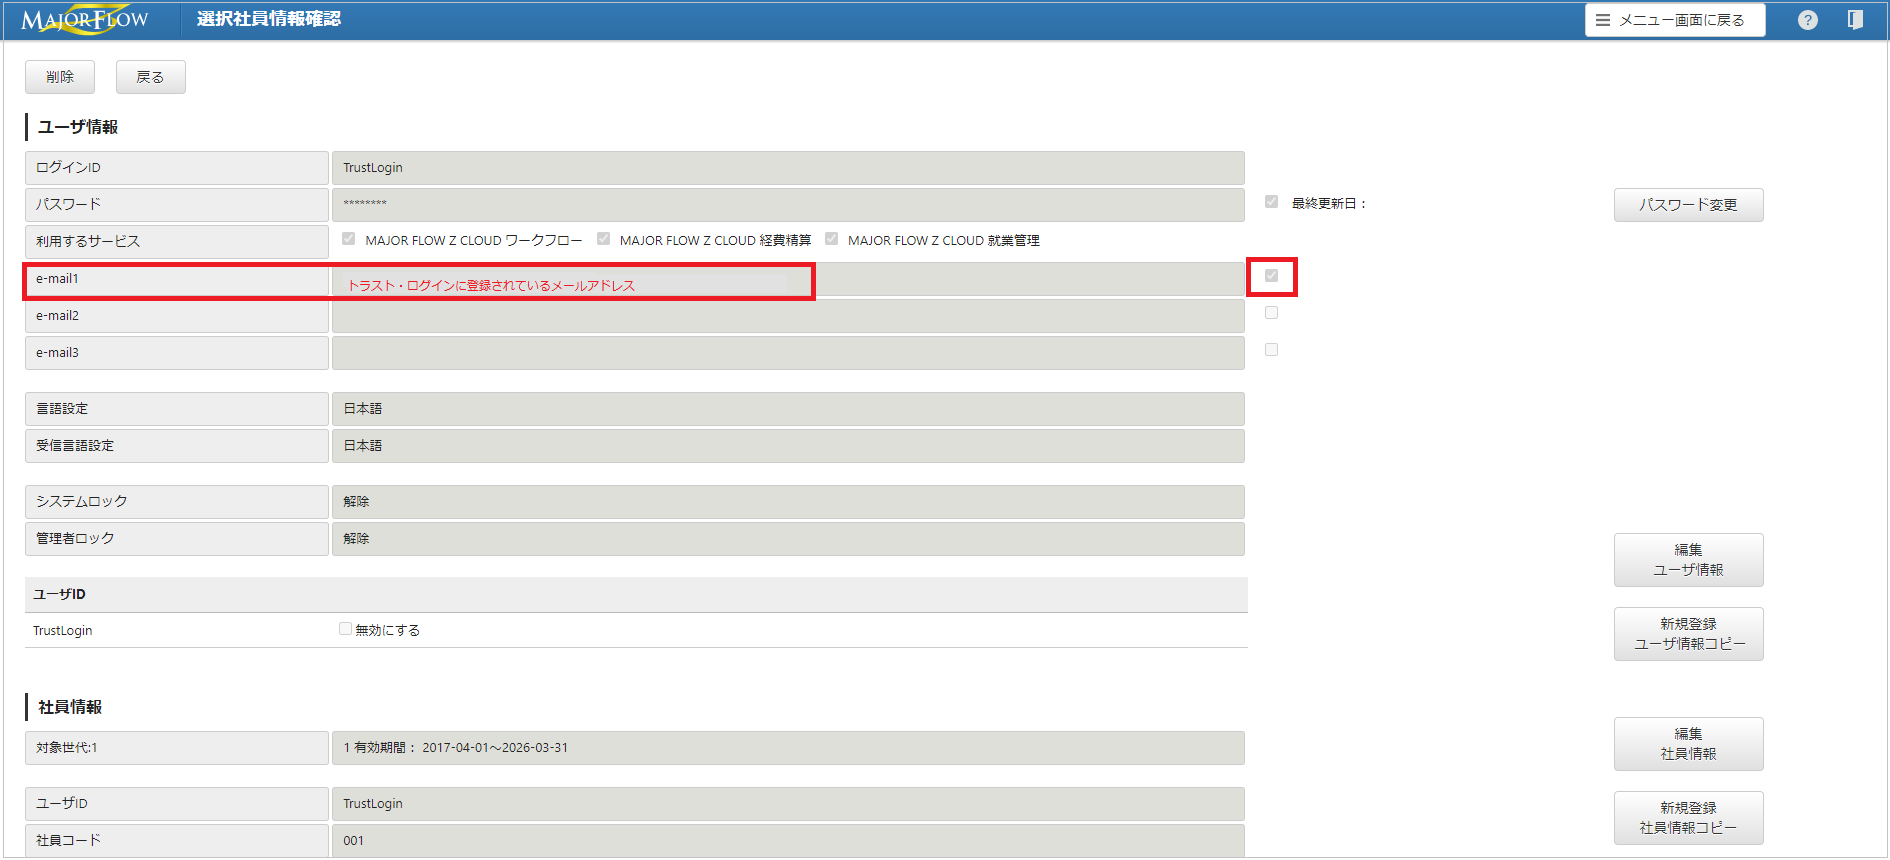This screenshot has width=1890, height=860.
Task: Open 編集 社員情報 button
Action: click(x=1688, y=744)
